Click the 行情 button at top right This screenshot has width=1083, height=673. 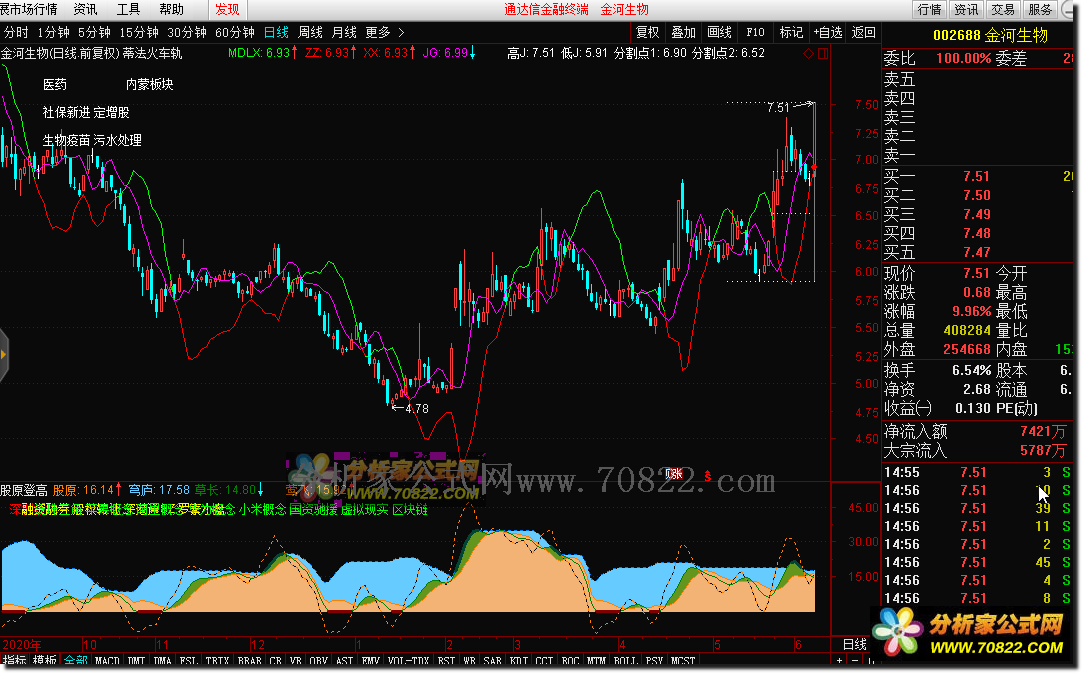point(930,9)
